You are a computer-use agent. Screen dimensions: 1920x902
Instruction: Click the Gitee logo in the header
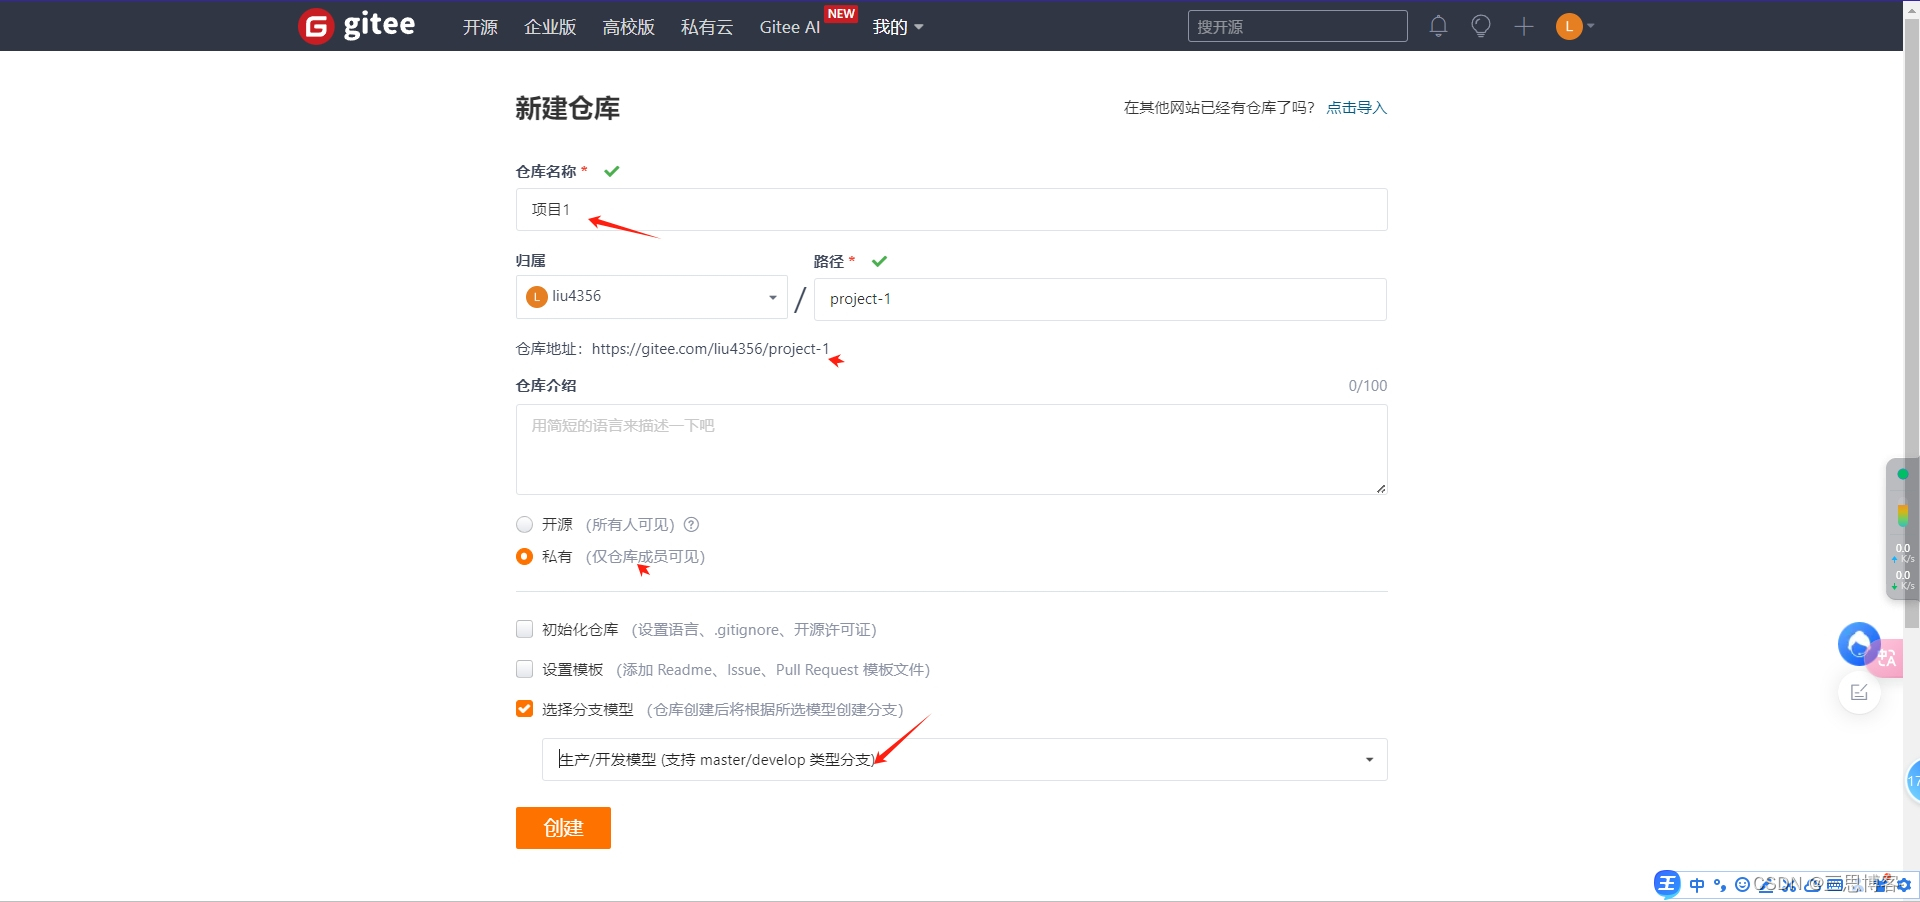[x=356, y=25]
